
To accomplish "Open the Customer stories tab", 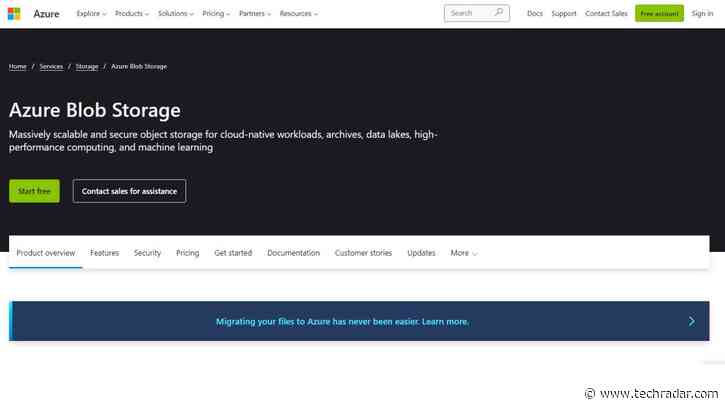I will 363,253.
